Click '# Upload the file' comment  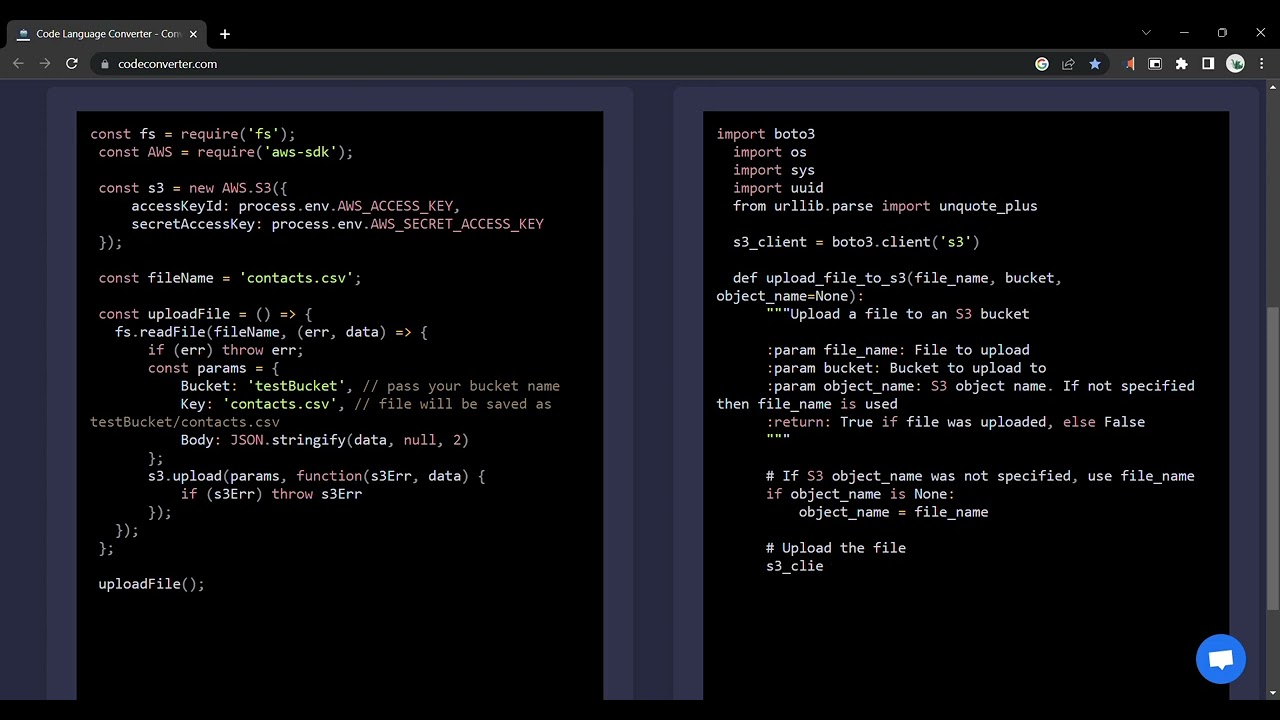coord(836,548)
